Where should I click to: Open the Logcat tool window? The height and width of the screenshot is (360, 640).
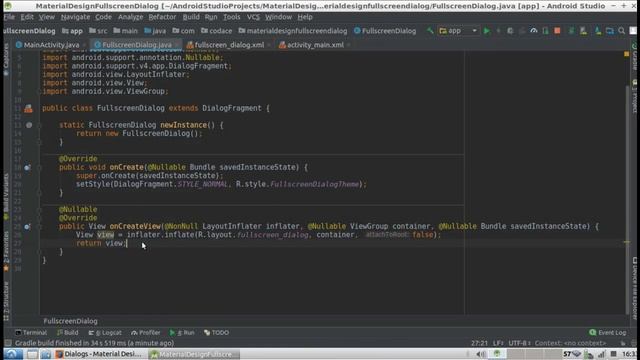pyautogui.click(x=105, y=333)
